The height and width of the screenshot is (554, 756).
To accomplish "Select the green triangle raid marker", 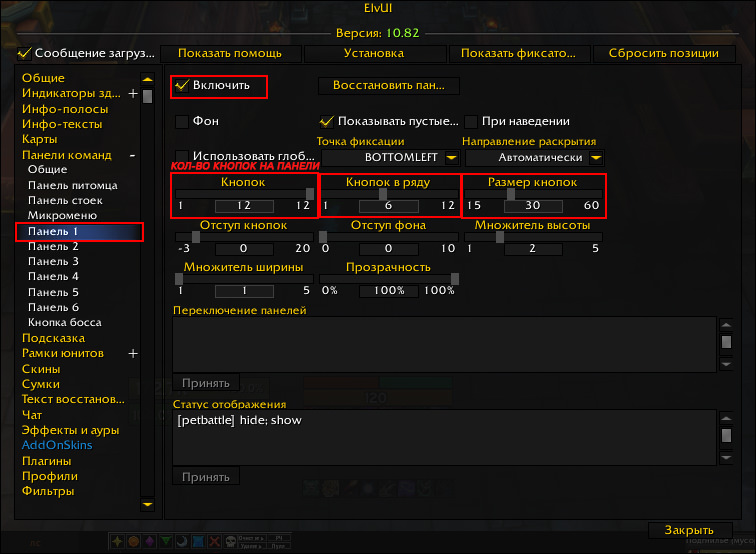I will click(166, 542).
